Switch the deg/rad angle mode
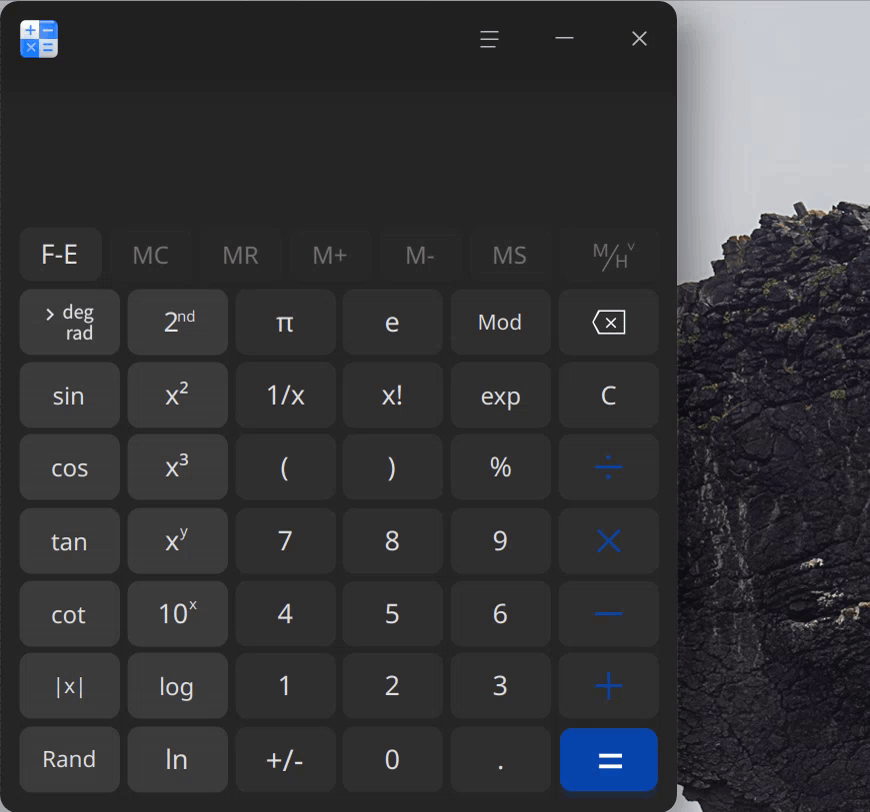 tap(69, 322)
